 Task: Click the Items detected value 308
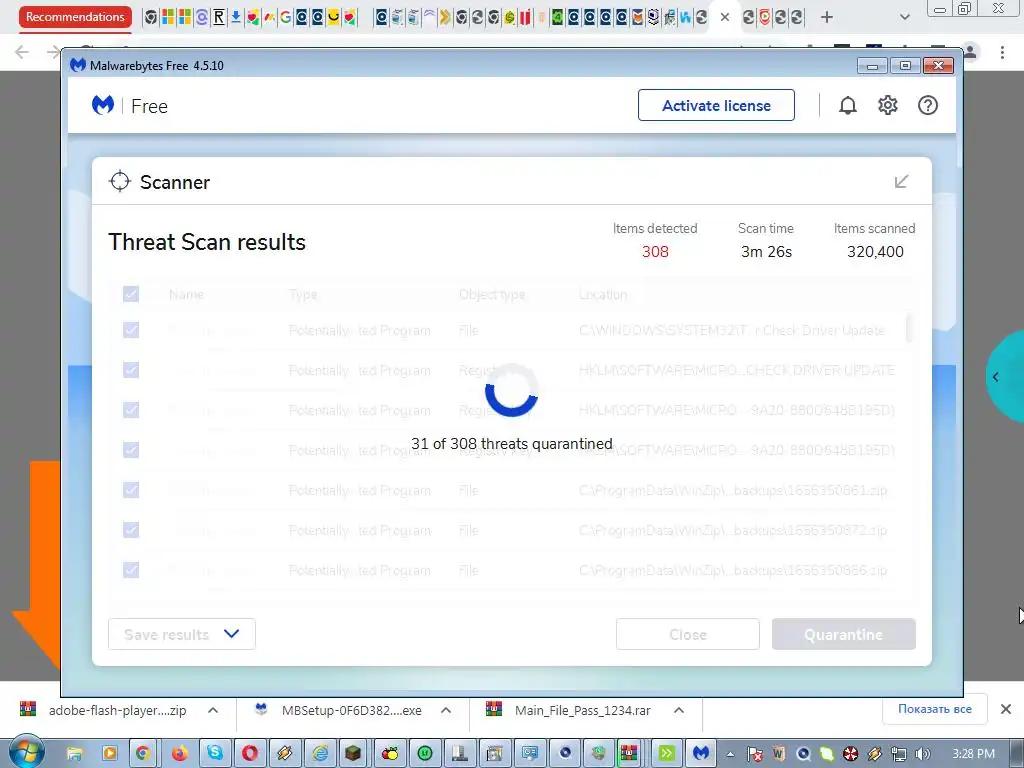(x=655, y=251)
